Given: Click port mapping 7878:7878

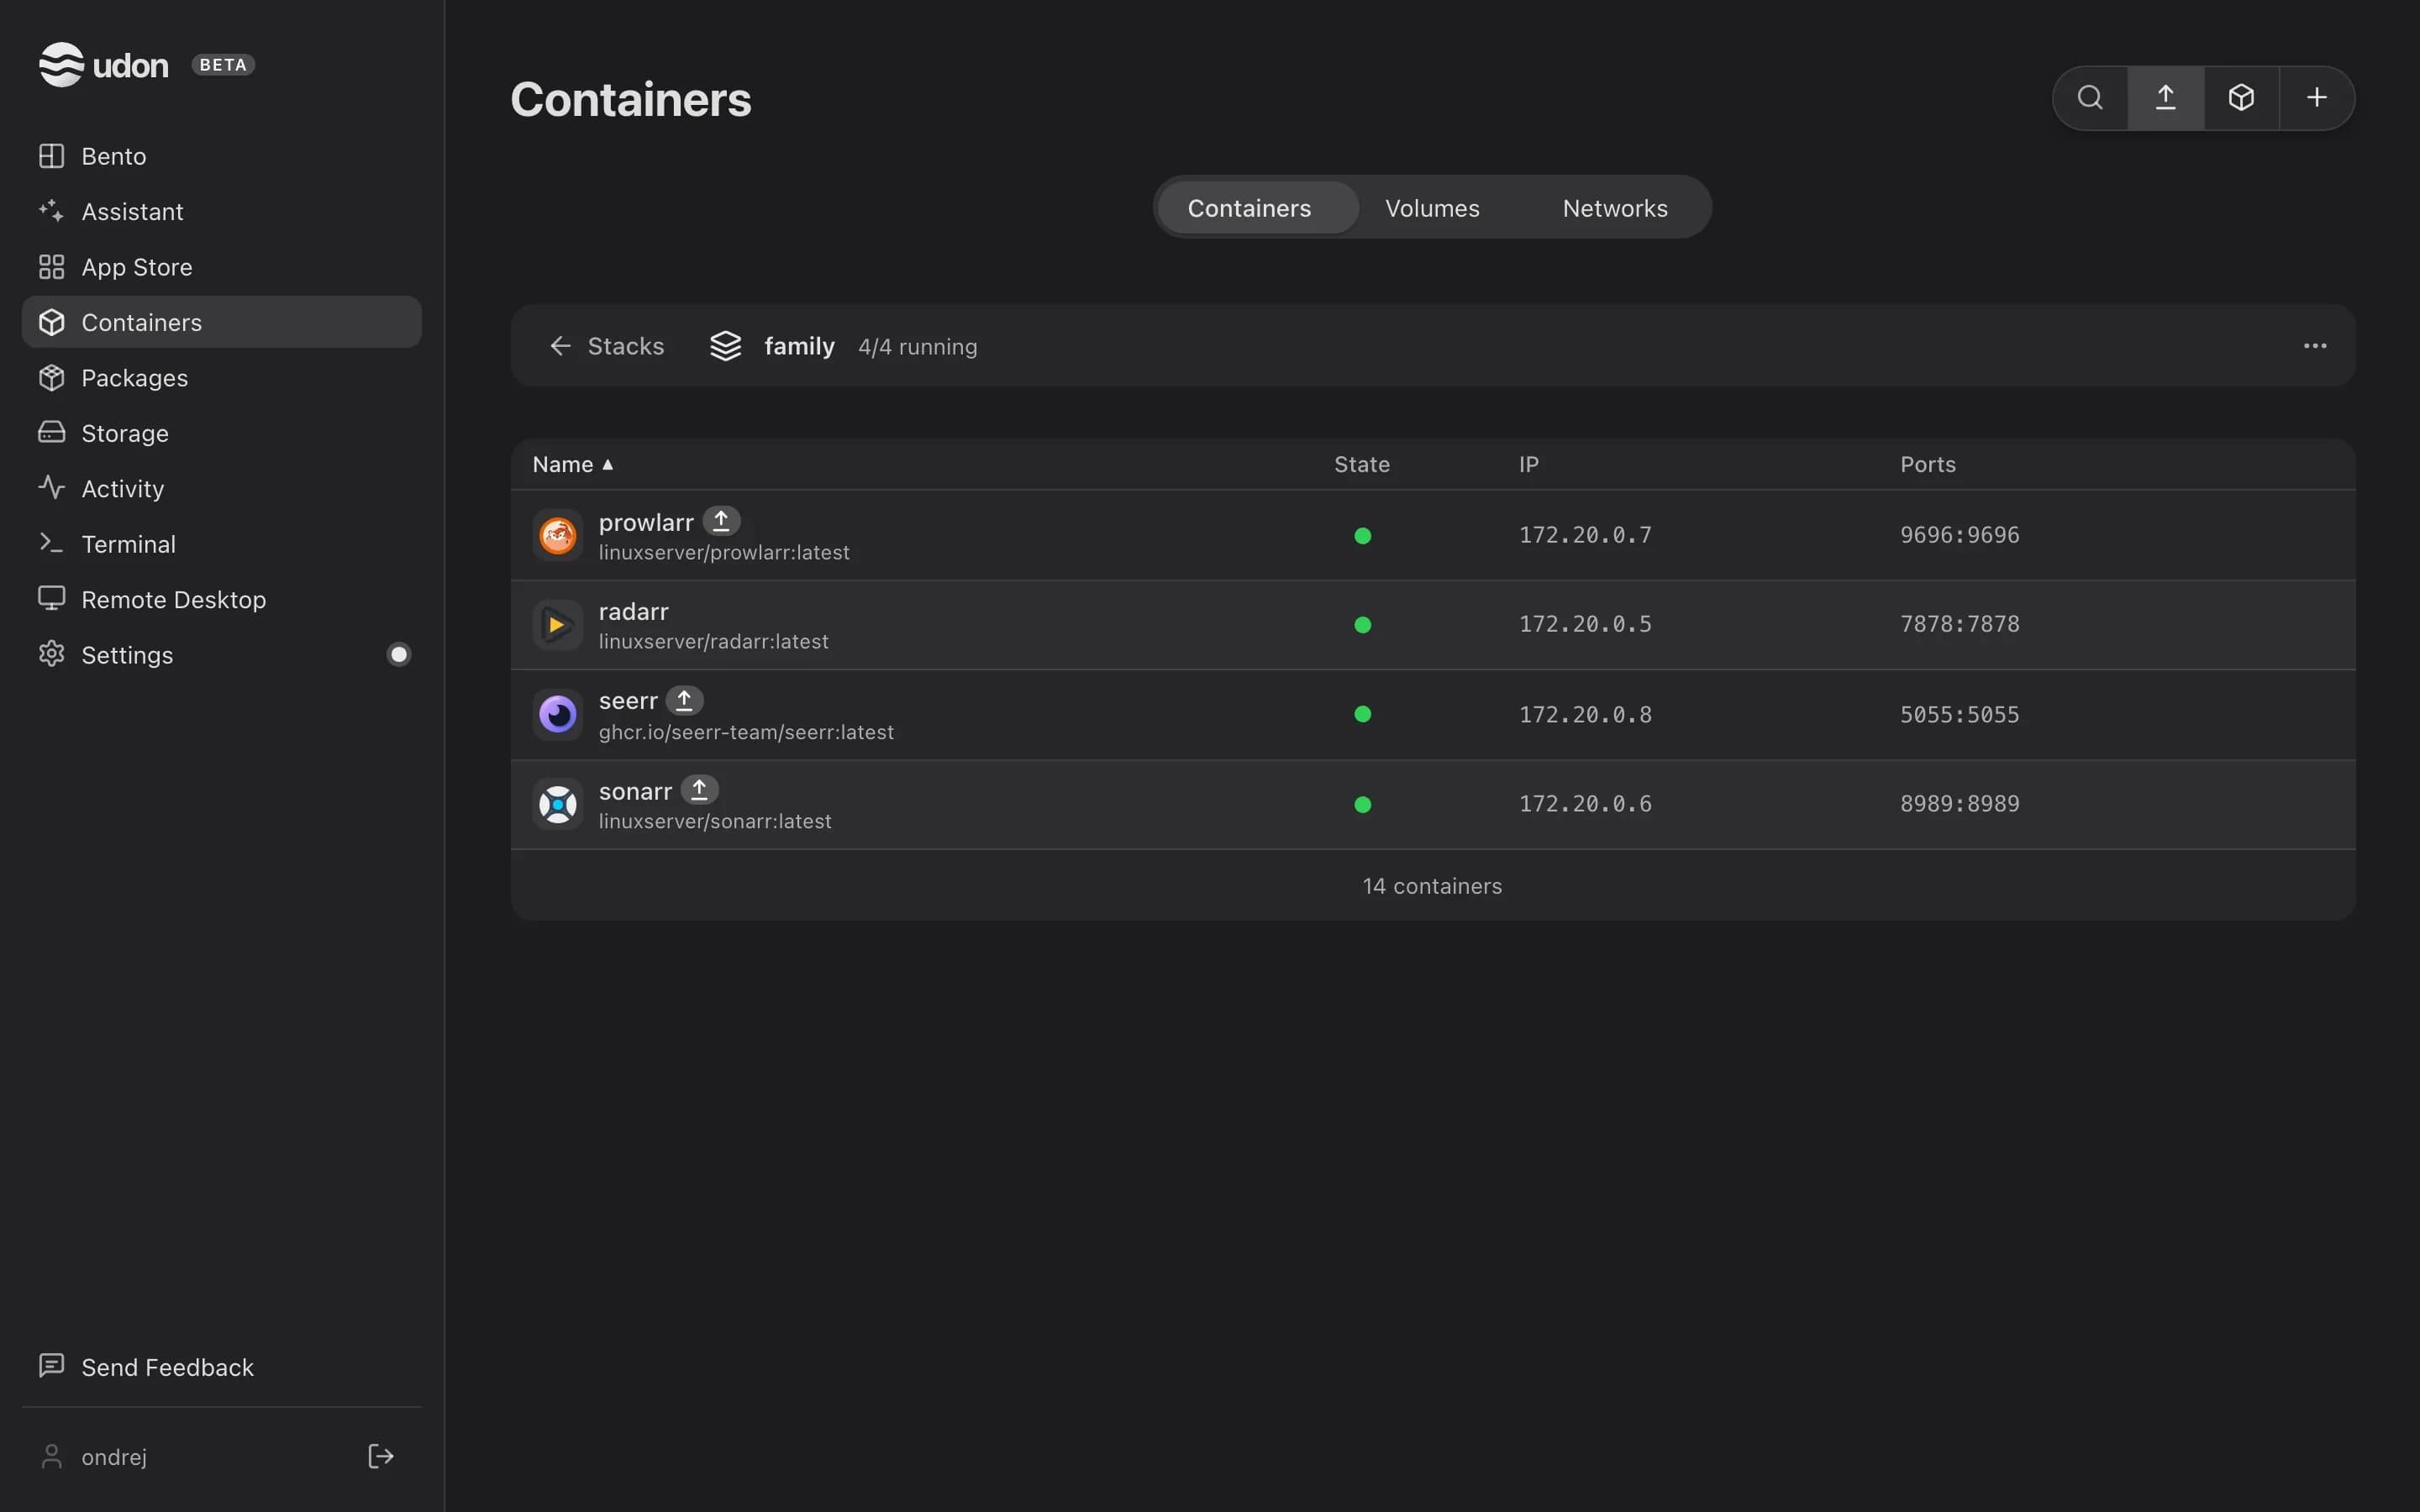Looking at the screenshot, I should [x=1960, y=624].
